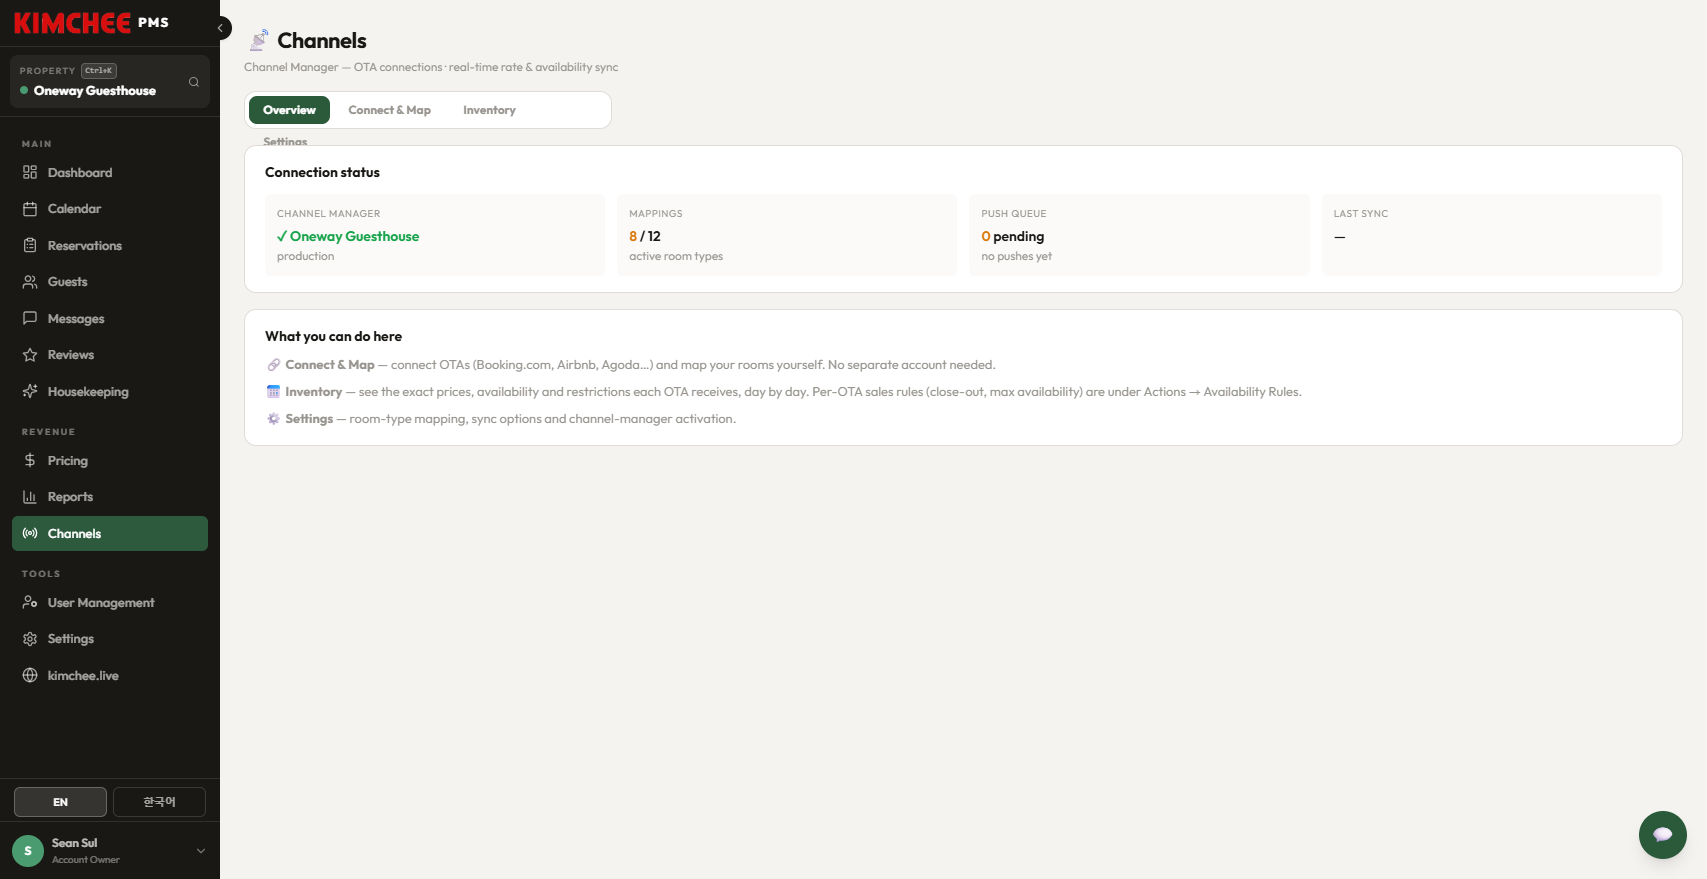Open the chat bubble widget
1707x879 pixels.
click(x=1662, y=835)
